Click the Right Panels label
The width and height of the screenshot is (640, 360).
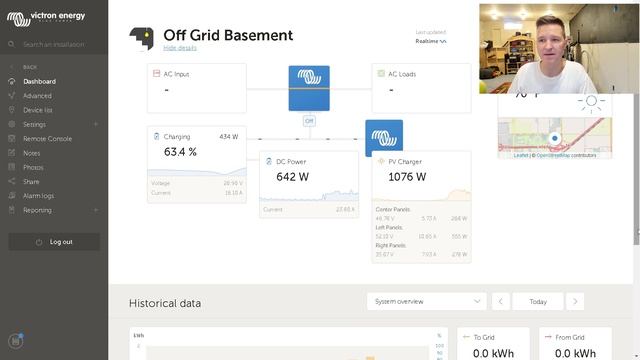coord(391,245)
